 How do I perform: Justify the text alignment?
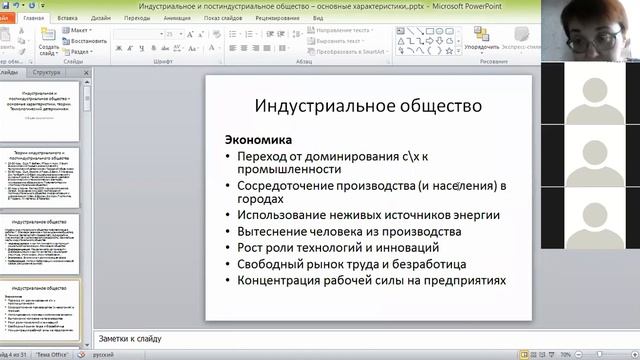267,49
